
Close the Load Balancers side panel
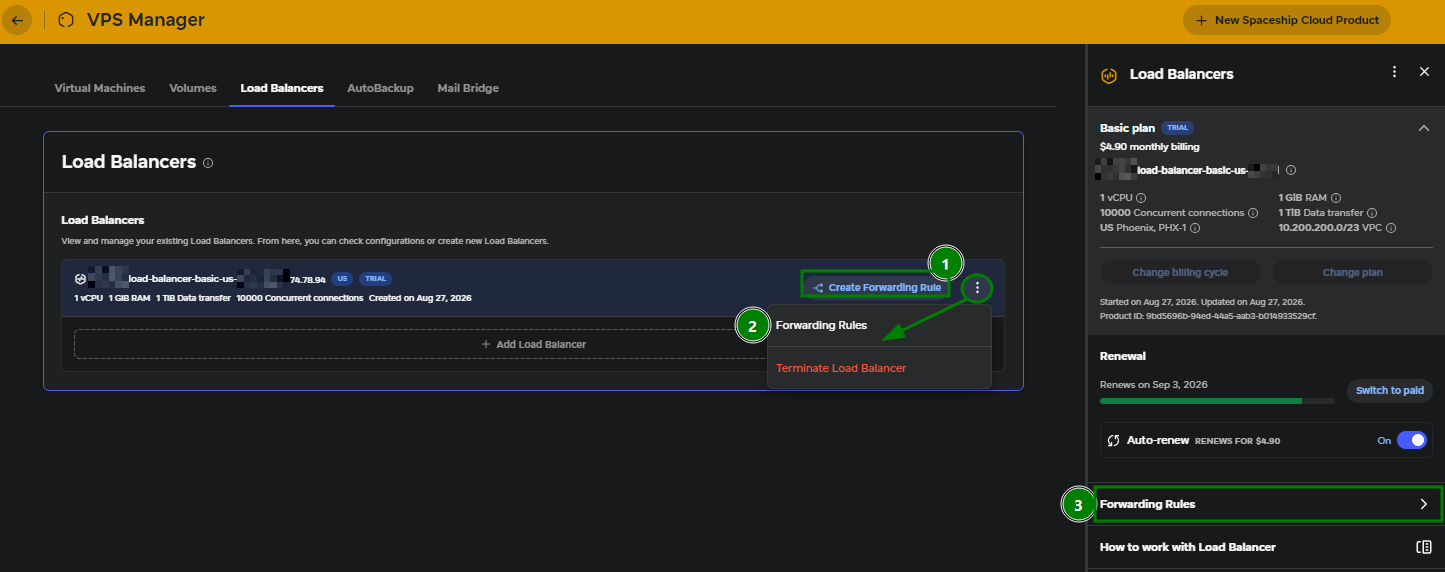[1424, 72]
